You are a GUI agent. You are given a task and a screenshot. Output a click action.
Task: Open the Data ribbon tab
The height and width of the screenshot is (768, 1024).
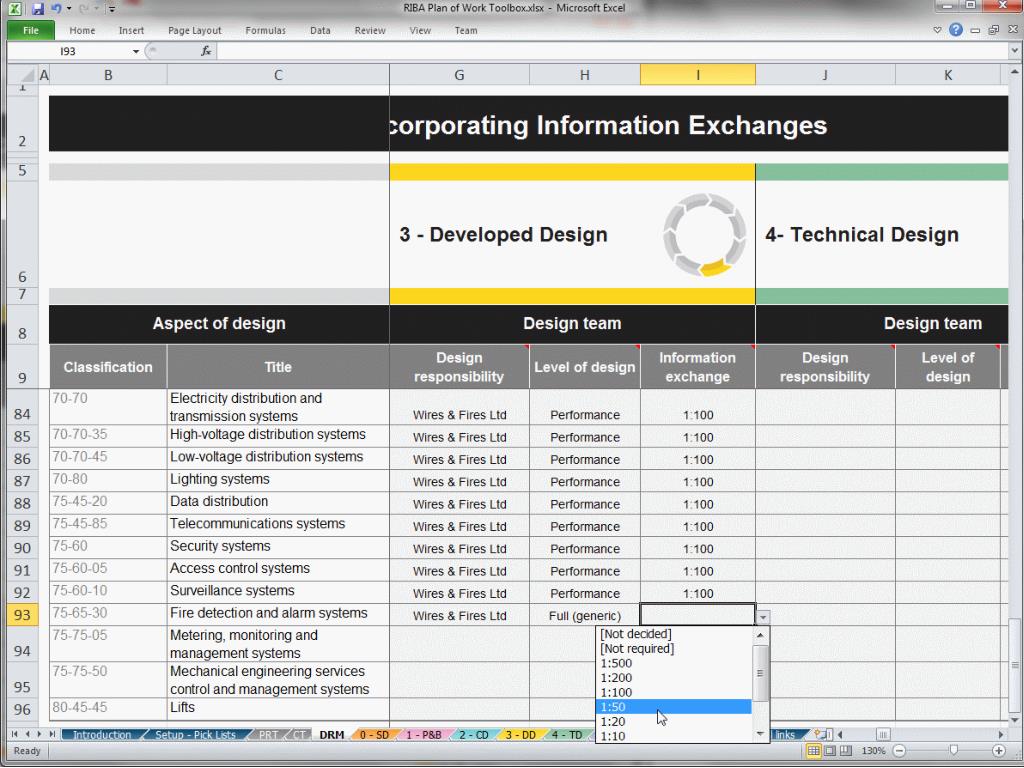click(320, 30)
